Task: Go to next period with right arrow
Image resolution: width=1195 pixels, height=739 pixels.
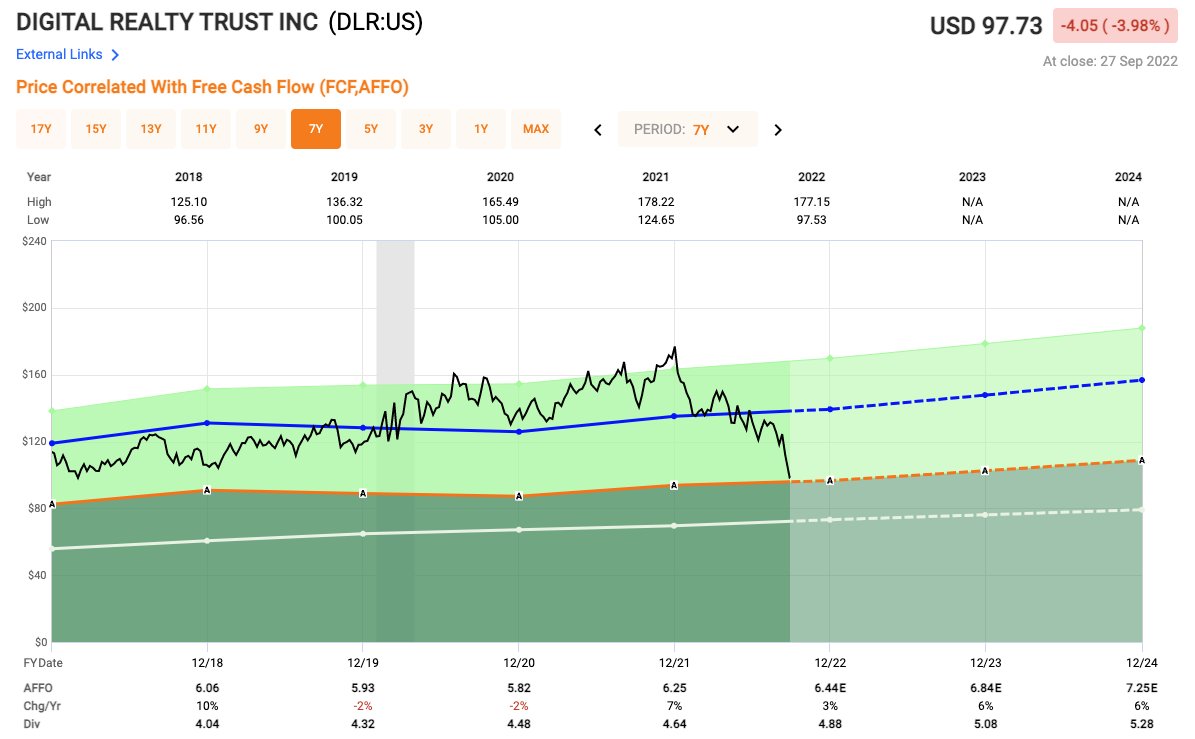Action: pos(777,130)
